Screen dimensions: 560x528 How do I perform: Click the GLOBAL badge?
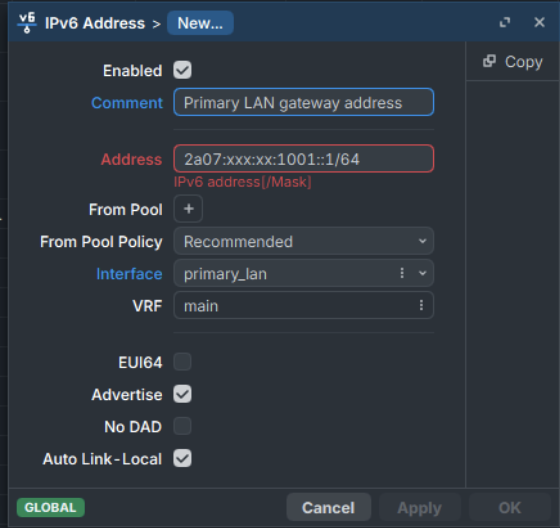pyautogui.click(x=51, y=507)
